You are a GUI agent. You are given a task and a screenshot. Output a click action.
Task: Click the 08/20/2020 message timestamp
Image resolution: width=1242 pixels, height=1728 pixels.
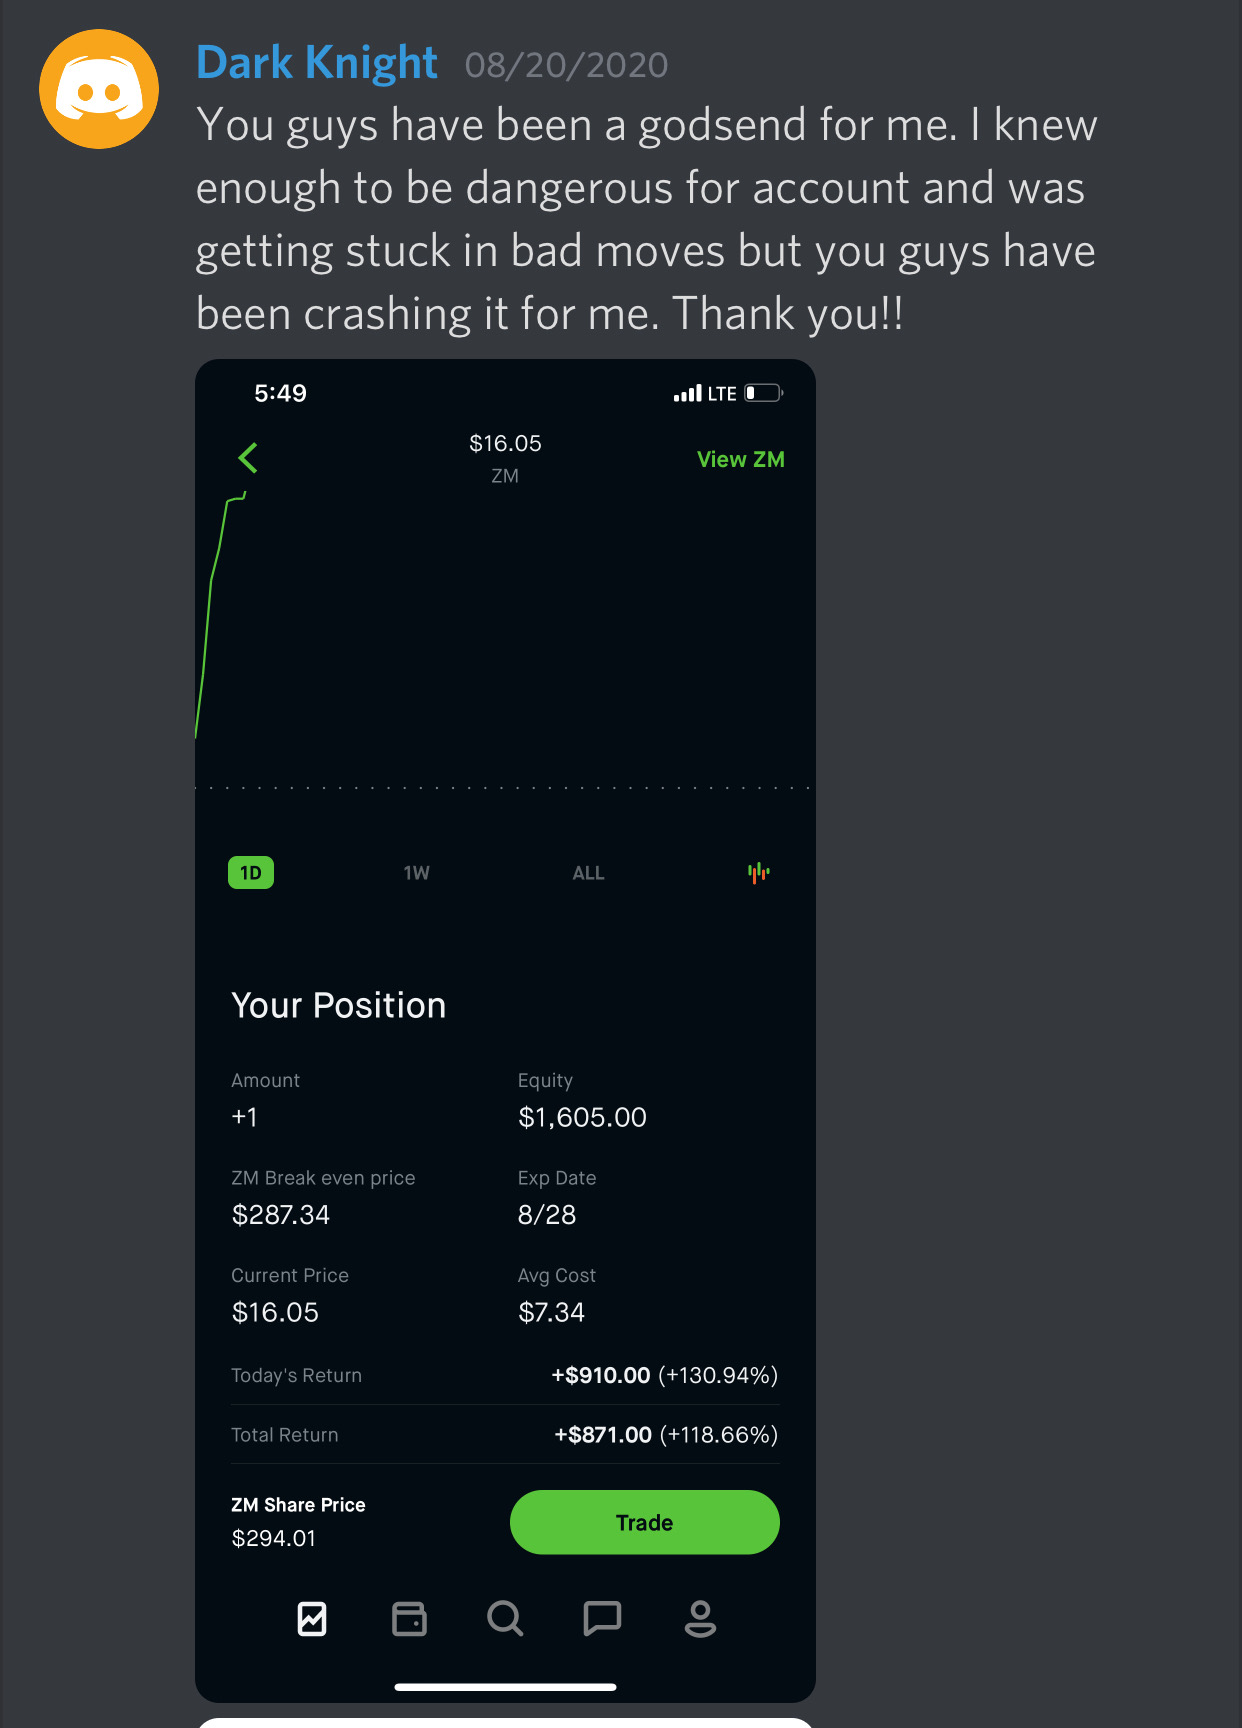566,65
